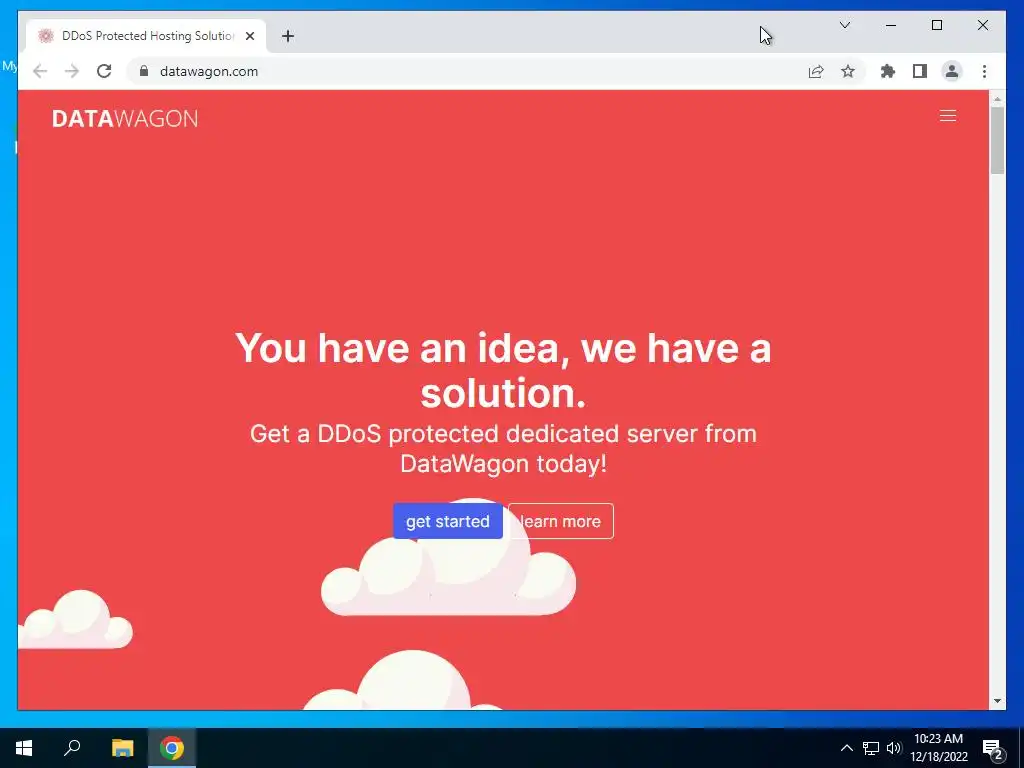Click the vertical scrollbar thumb
The image size is (1024, 768).
click(x=997, y=140)
